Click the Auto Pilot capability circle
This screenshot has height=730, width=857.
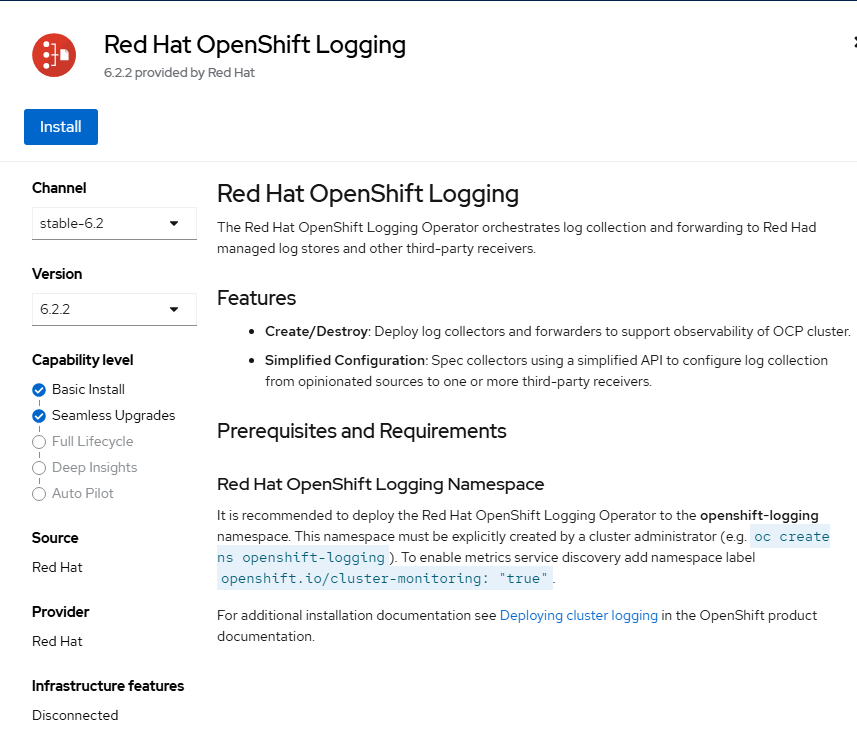39,494
